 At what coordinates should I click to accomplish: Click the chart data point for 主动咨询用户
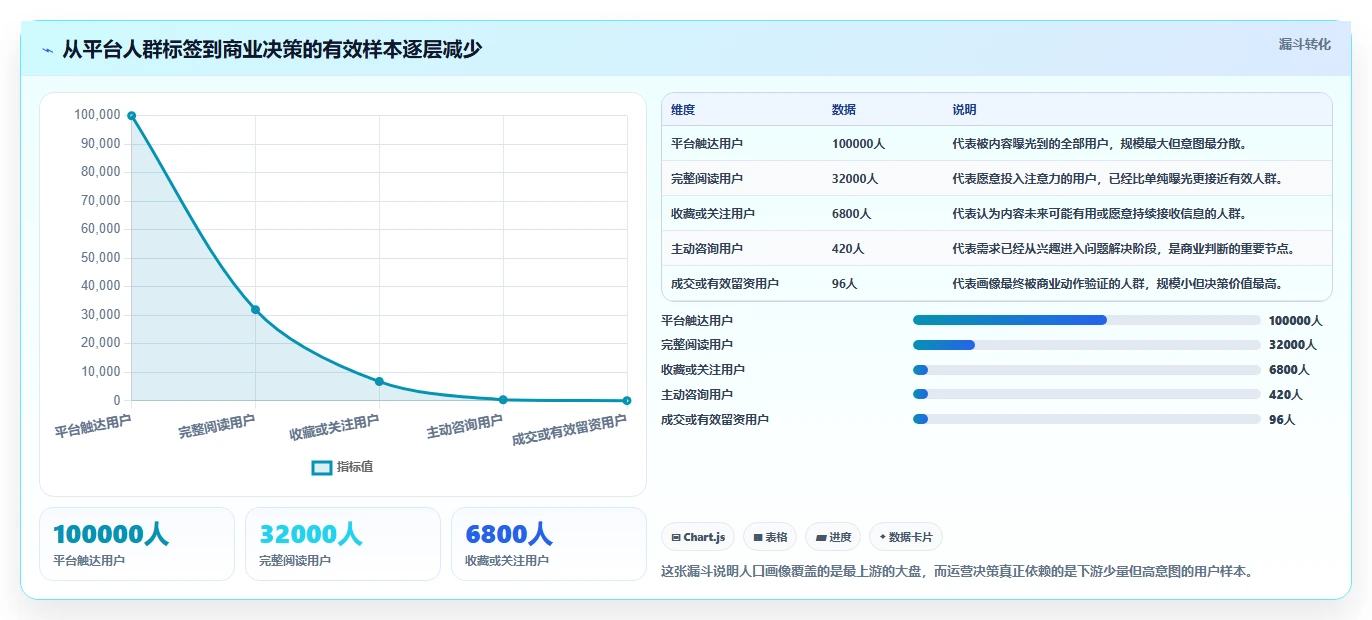coord(503,400)
